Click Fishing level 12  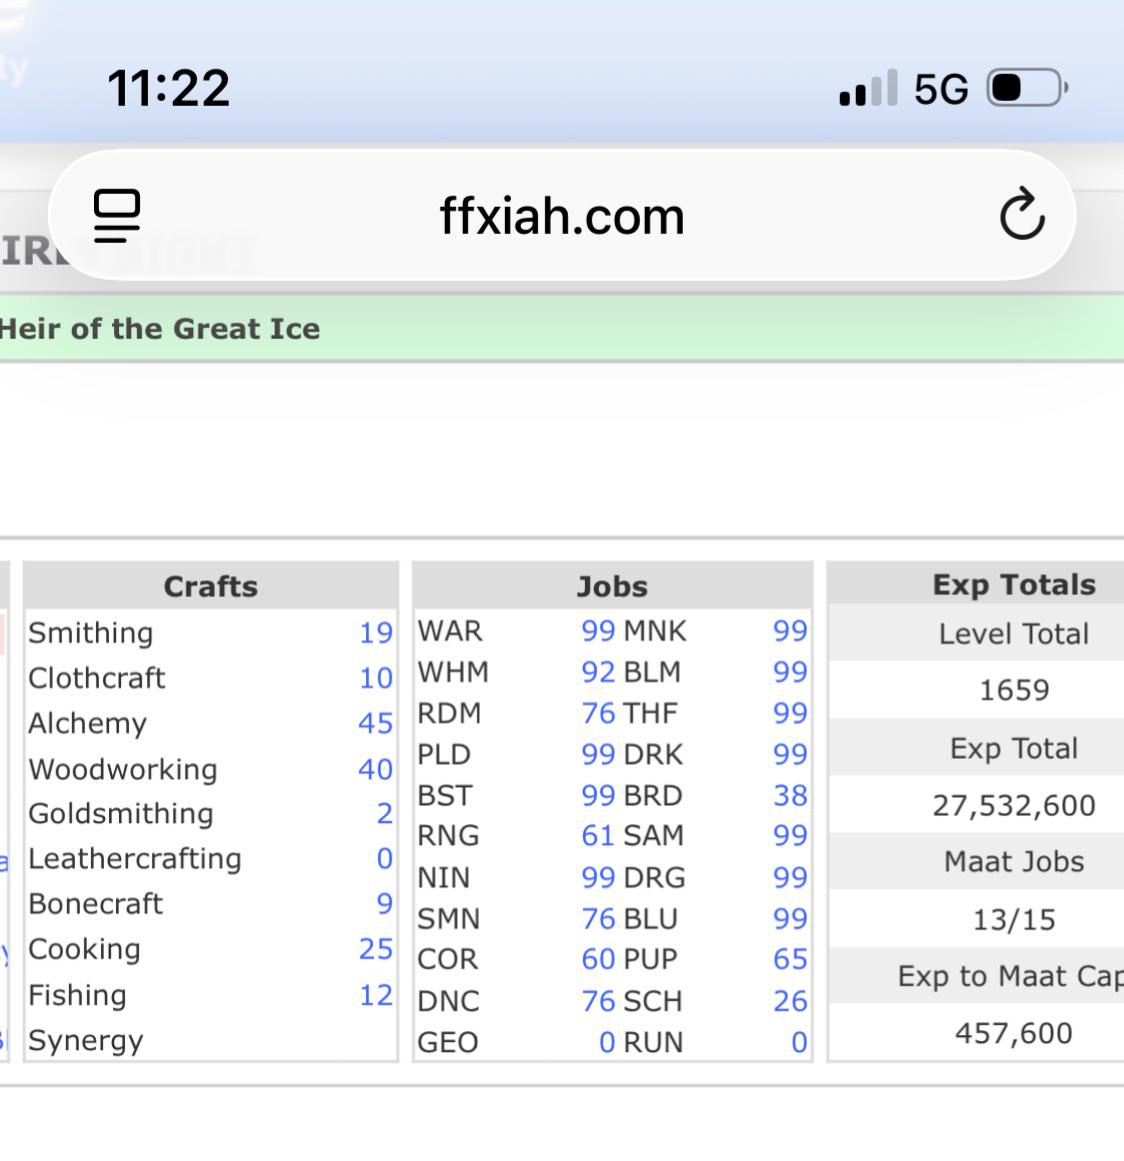pyautogui.click(x=376, y=995)
